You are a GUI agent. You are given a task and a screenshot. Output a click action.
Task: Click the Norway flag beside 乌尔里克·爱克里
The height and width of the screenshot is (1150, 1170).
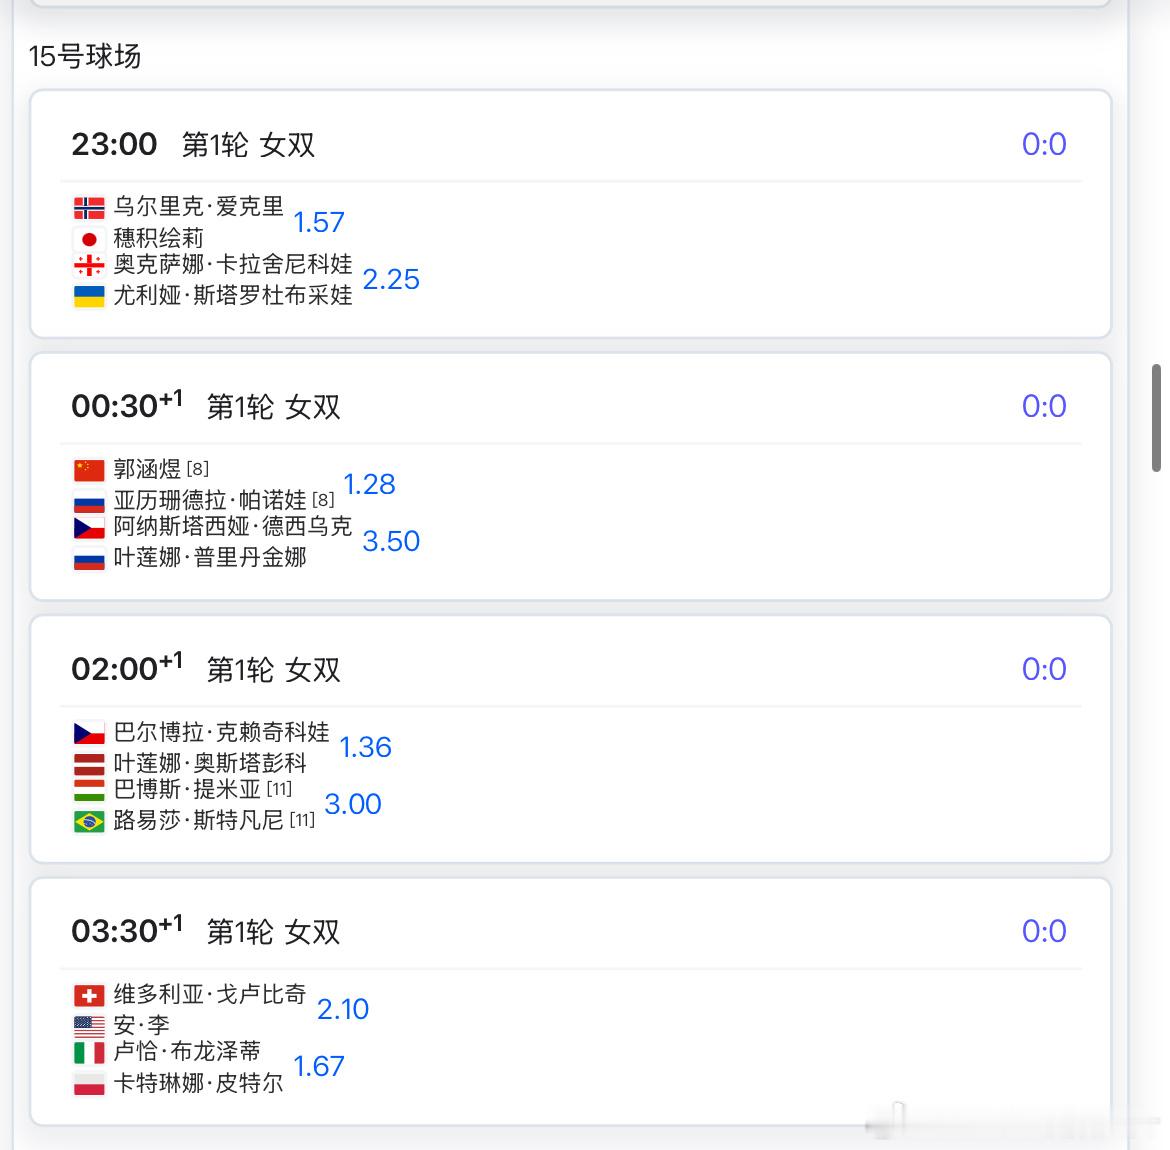(x=89, y=207)
